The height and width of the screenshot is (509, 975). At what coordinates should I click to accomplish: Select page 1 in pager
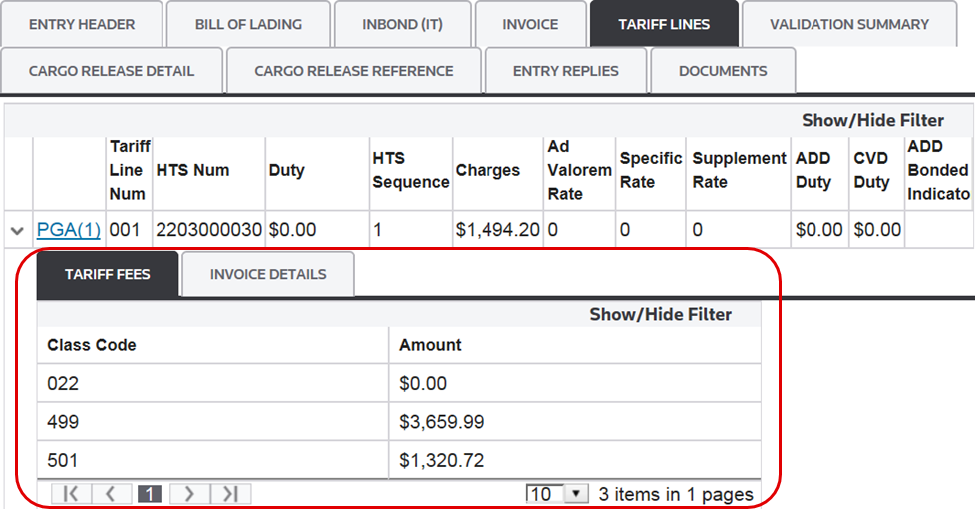click(150, 494)
